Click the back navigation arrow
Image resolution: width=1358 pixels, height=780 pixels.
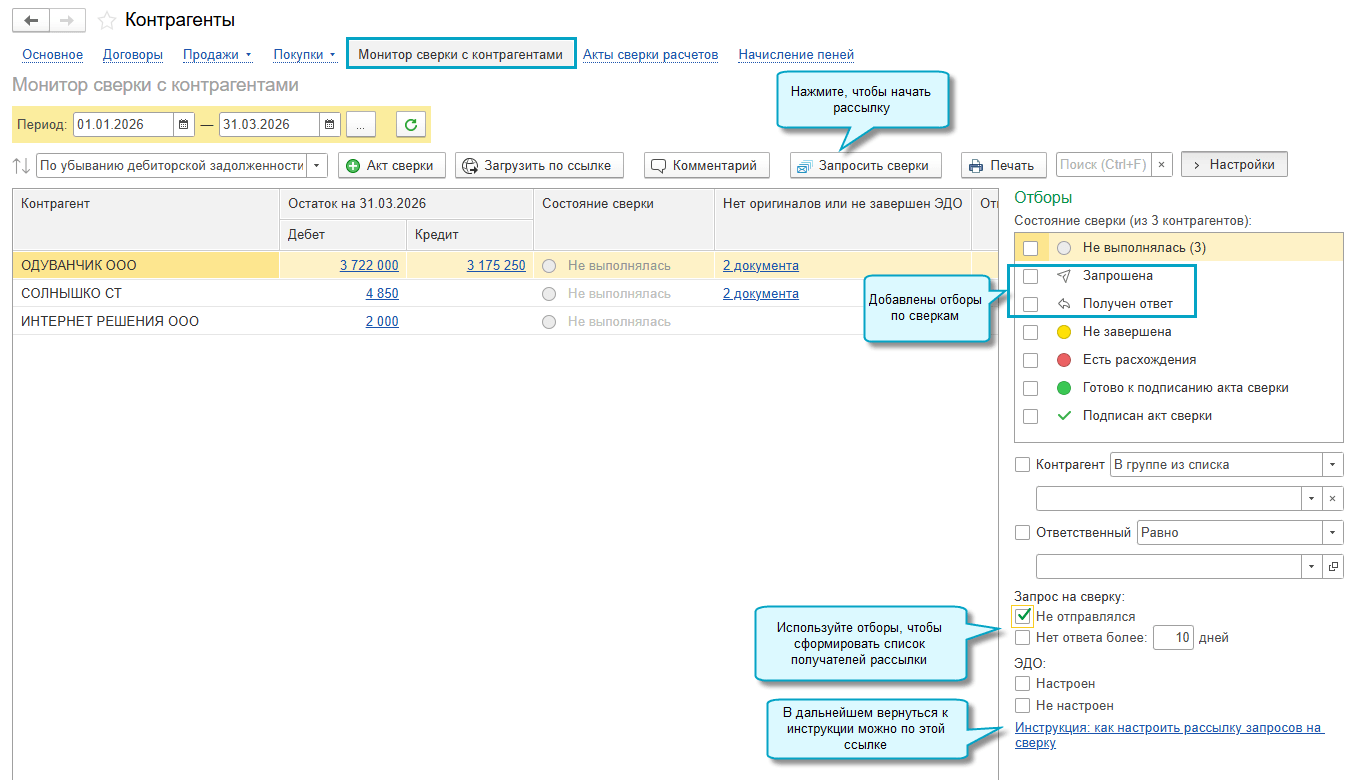31,20
